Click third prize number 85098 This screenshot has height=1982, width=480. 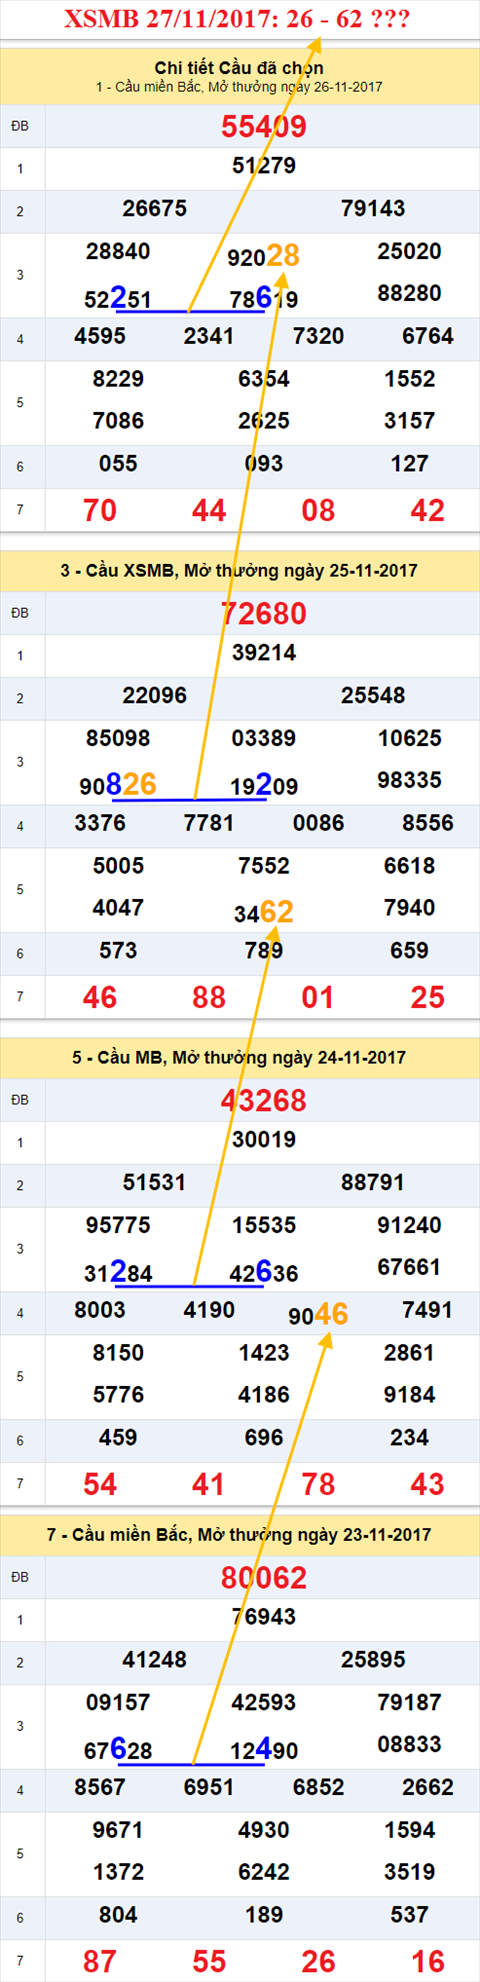tap(118, 738)
